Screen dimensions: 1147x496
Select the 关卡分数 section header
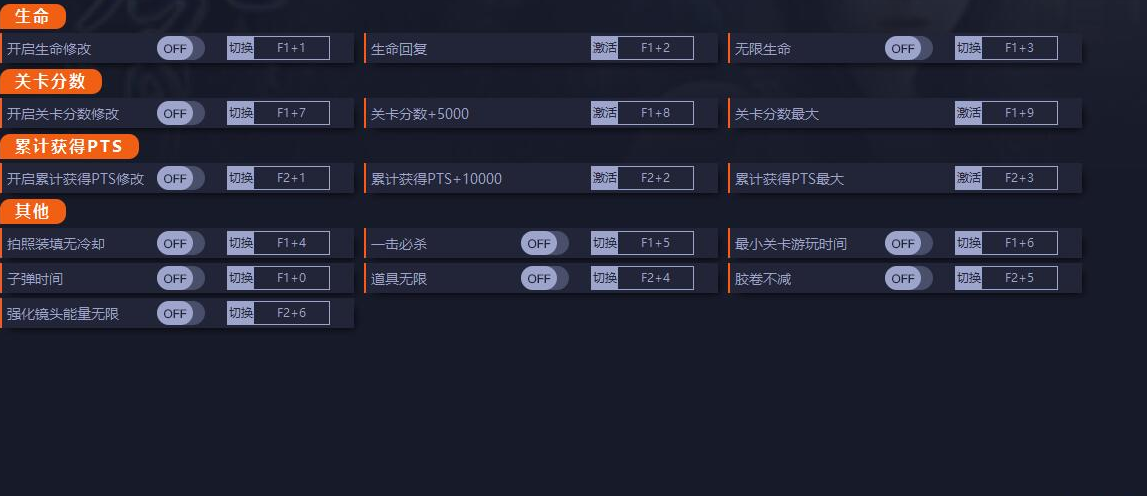tap(51, 82)
